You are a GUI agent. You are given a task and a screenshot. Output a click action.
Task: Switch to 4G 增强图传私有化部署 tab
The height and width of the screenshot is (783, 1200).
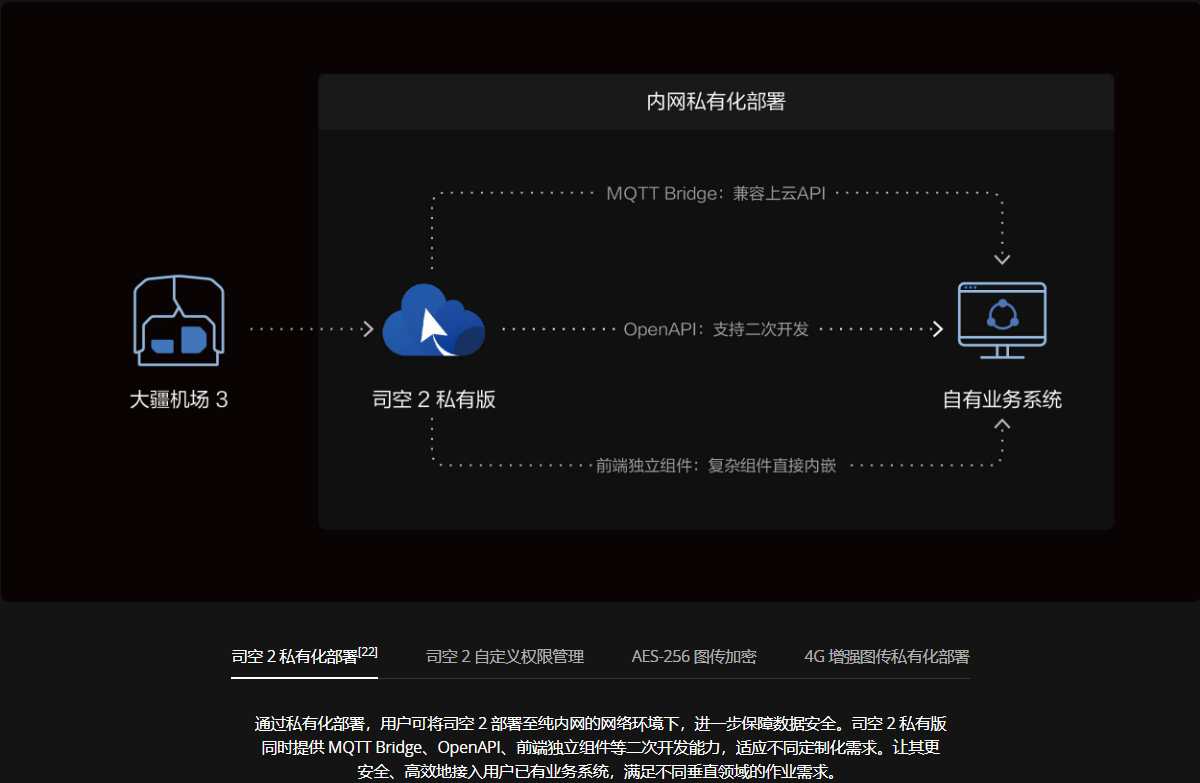coord(887,657)
